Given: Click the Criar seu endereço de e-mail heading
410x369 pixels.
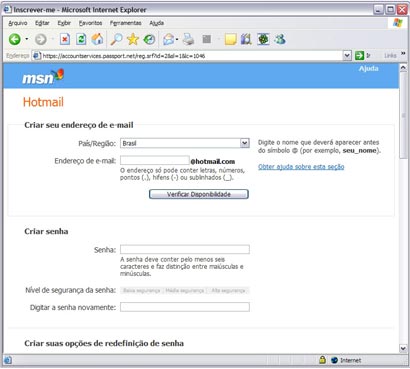Looking at the screenshot, I should coord(79,125).
